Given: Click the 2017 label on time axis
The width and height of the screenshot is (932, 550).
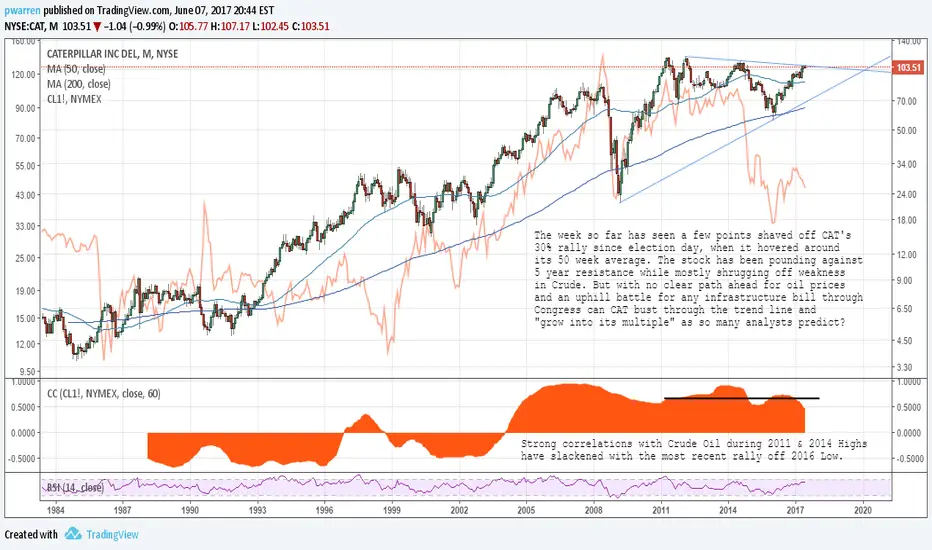Looking at the screenshot, I should pos(795,510).
